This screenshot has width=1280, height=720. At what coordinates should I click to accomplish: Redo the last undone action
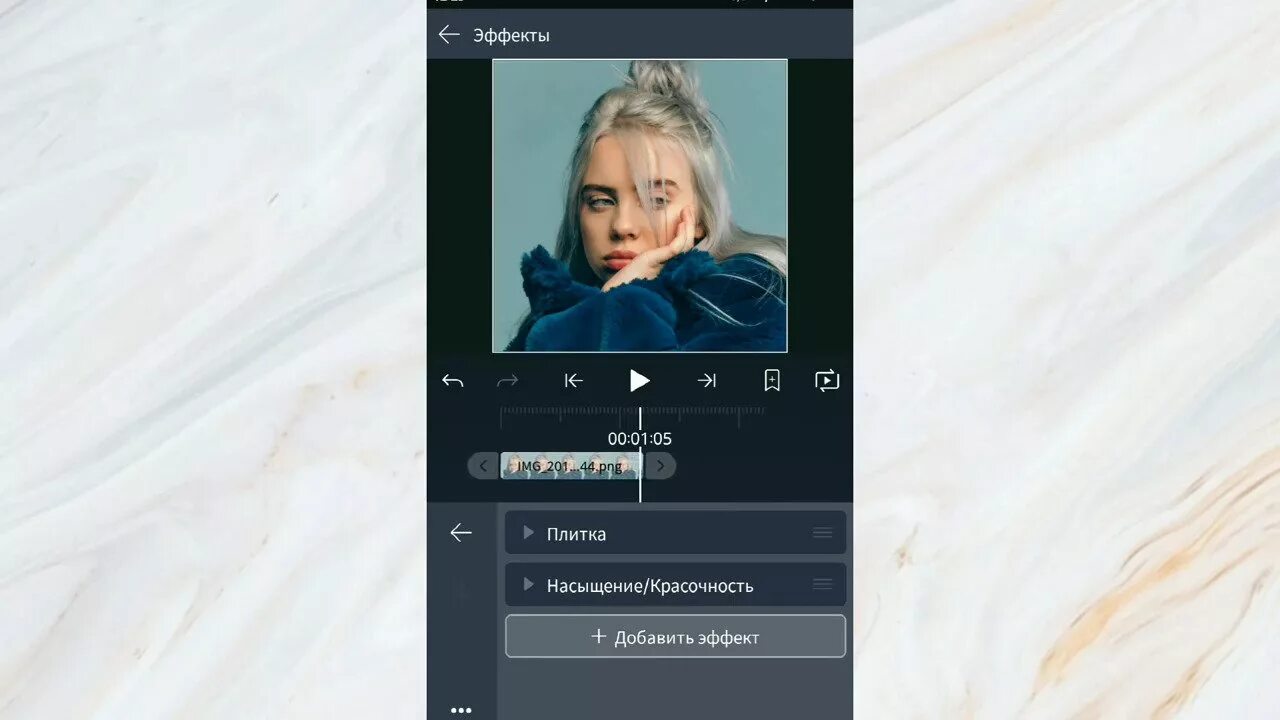coord(508,381)
